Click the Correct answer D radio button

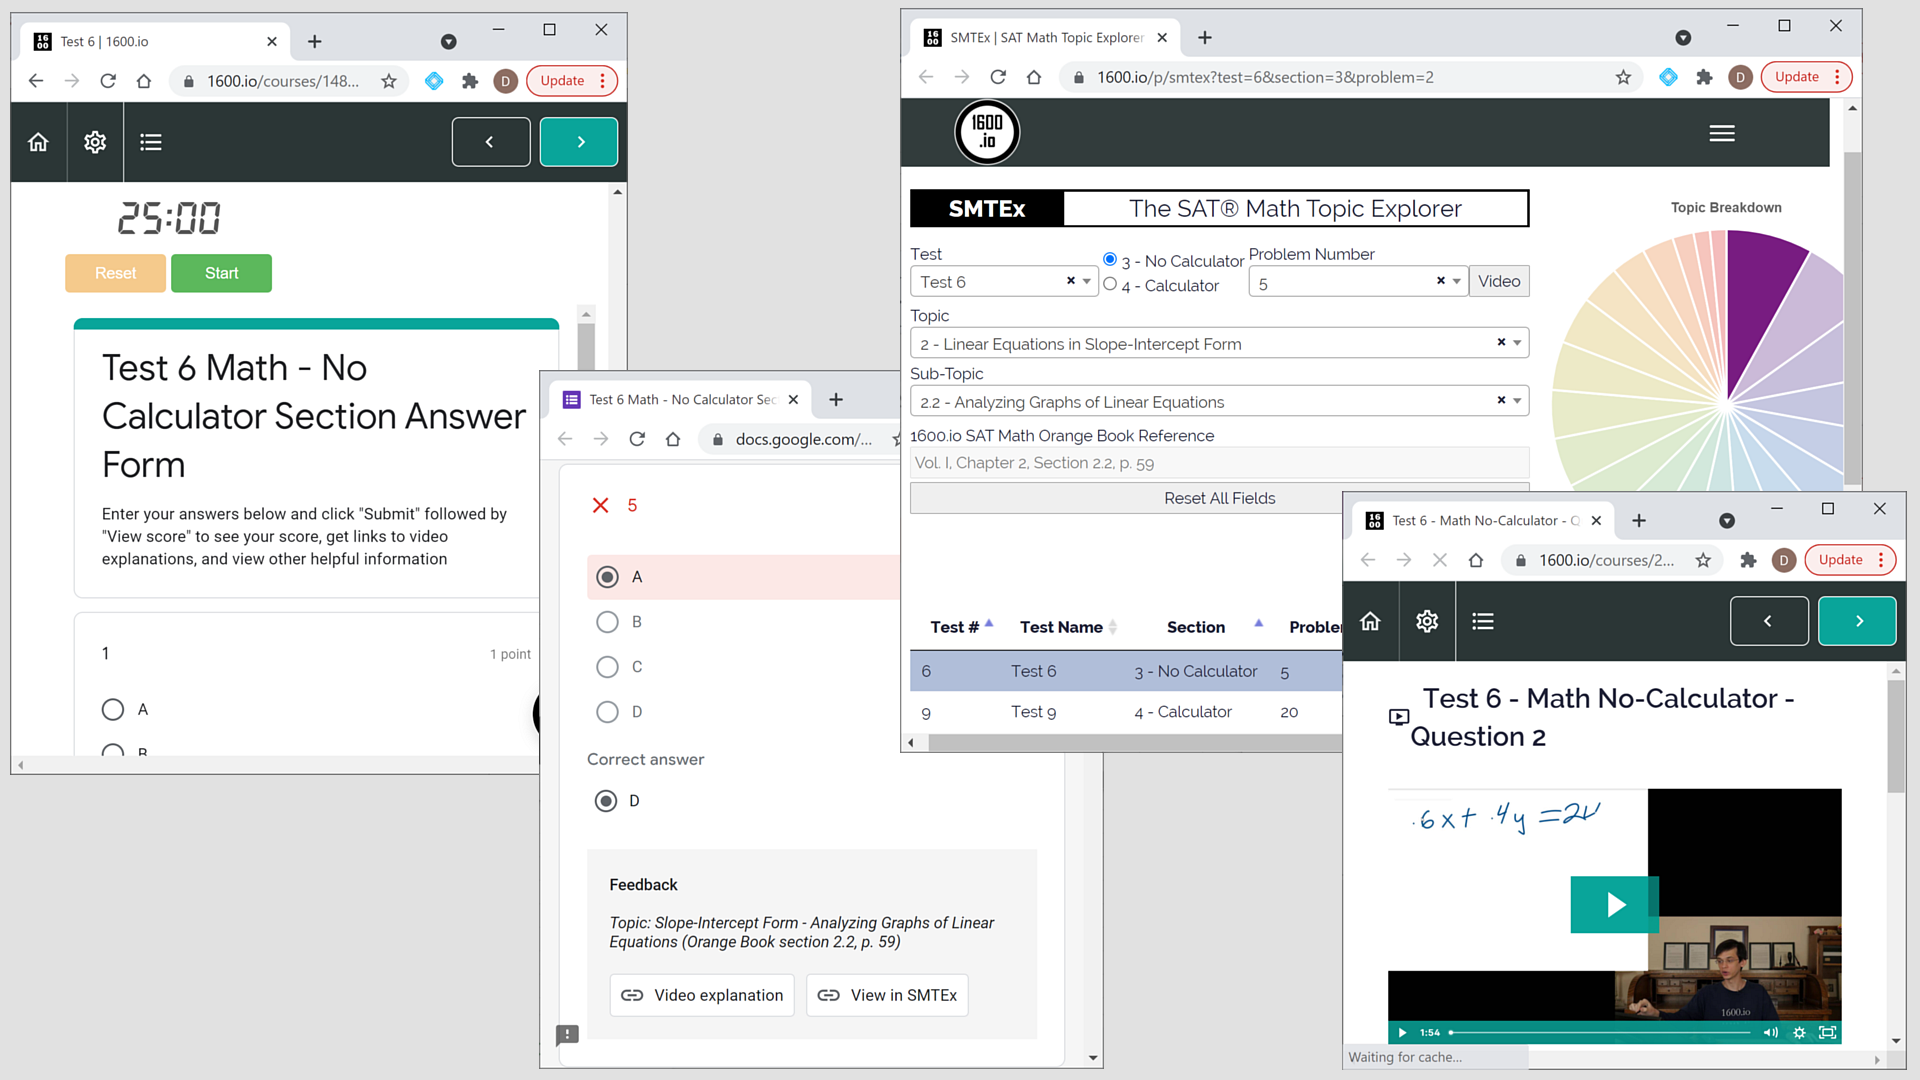[606, 801]
